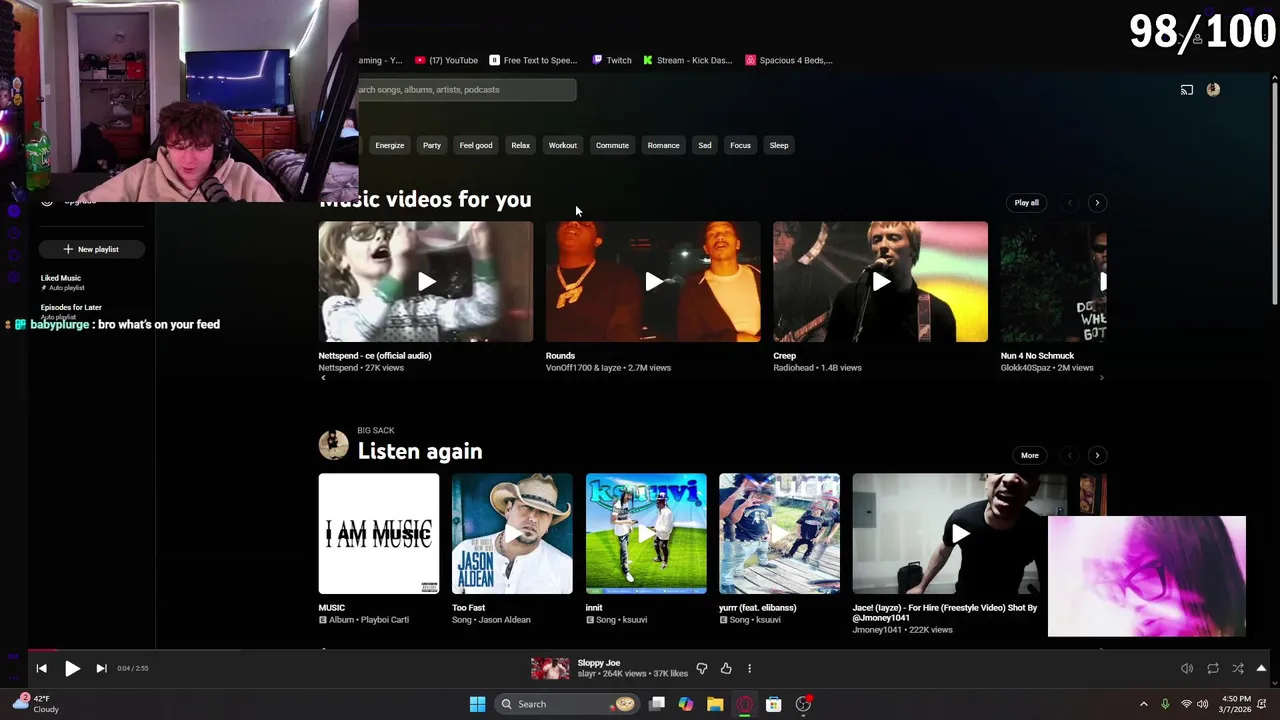The width and height of the screenshot is (1280, 720).
Task: Click the Radiohead artist link
Action: (x=795, y=368)
